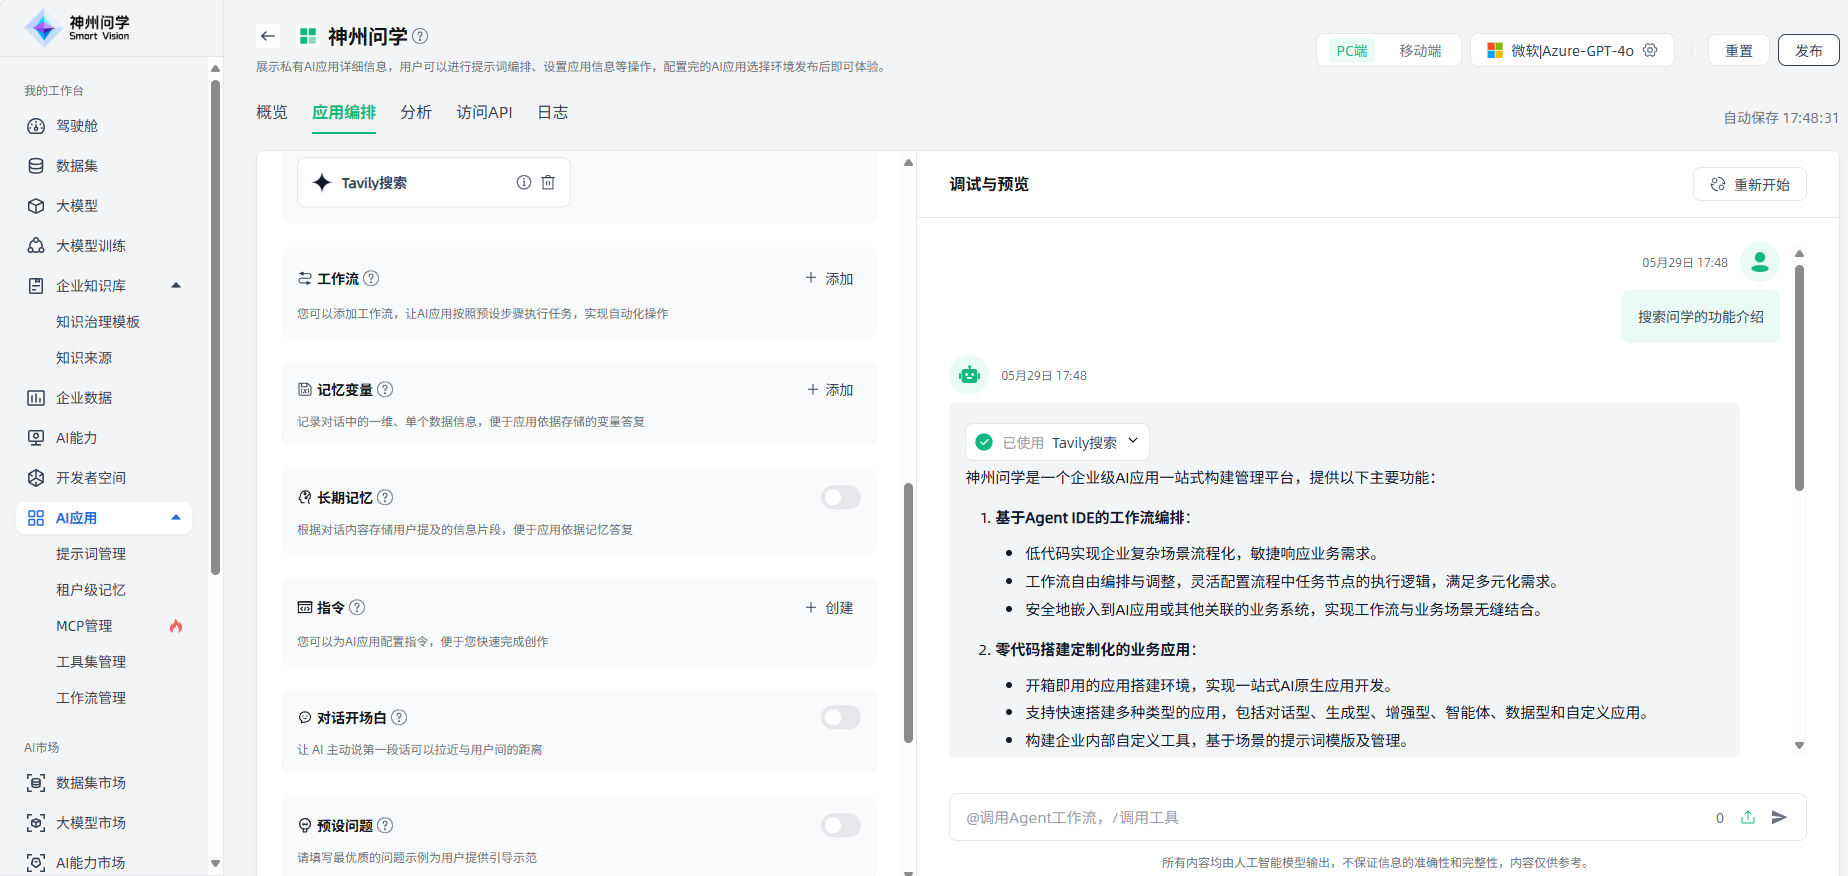Switch preview to 移动端
Screen dimensions: 1848x876
[x=1420, y=50]
